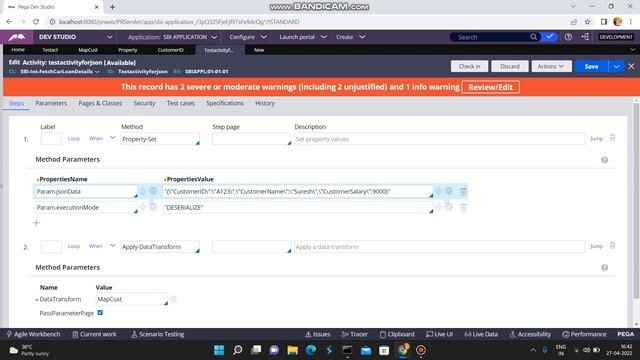This screenshot has height=360, width=640.
Task: Expand the DEV STUDIO dropdown
Action: [109, 37]
